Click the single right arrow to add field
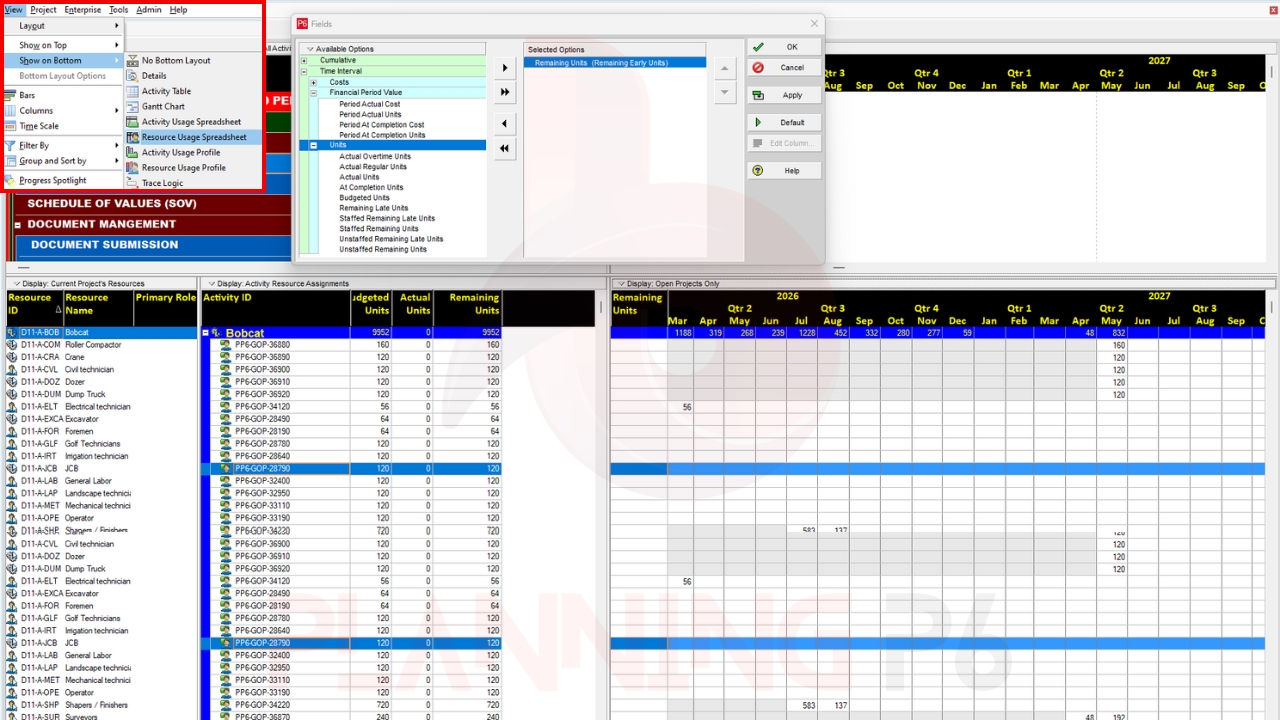 (504, 68)
